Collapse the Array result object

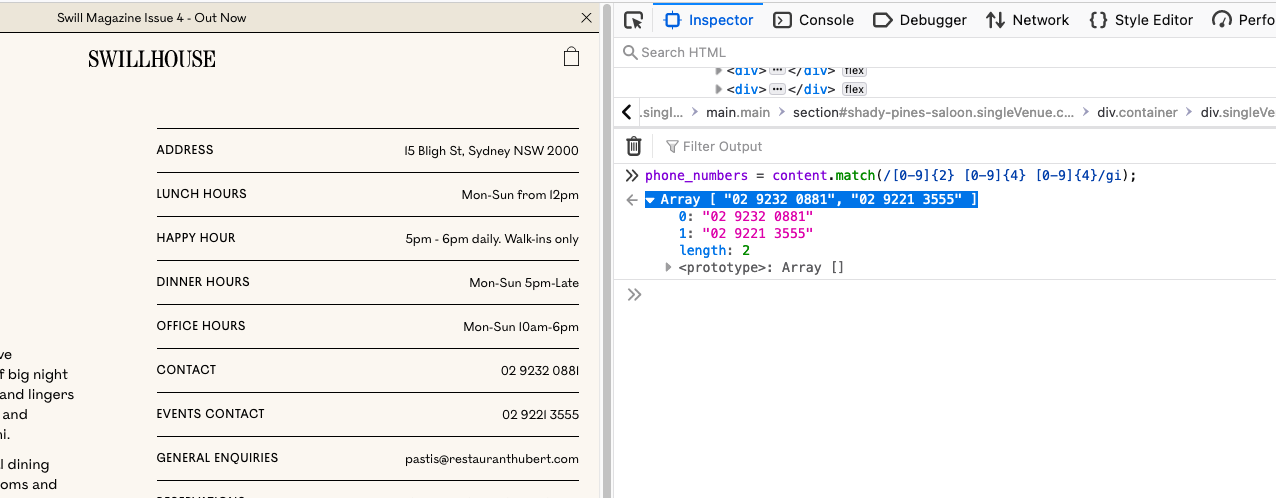(x=650, y=200)
